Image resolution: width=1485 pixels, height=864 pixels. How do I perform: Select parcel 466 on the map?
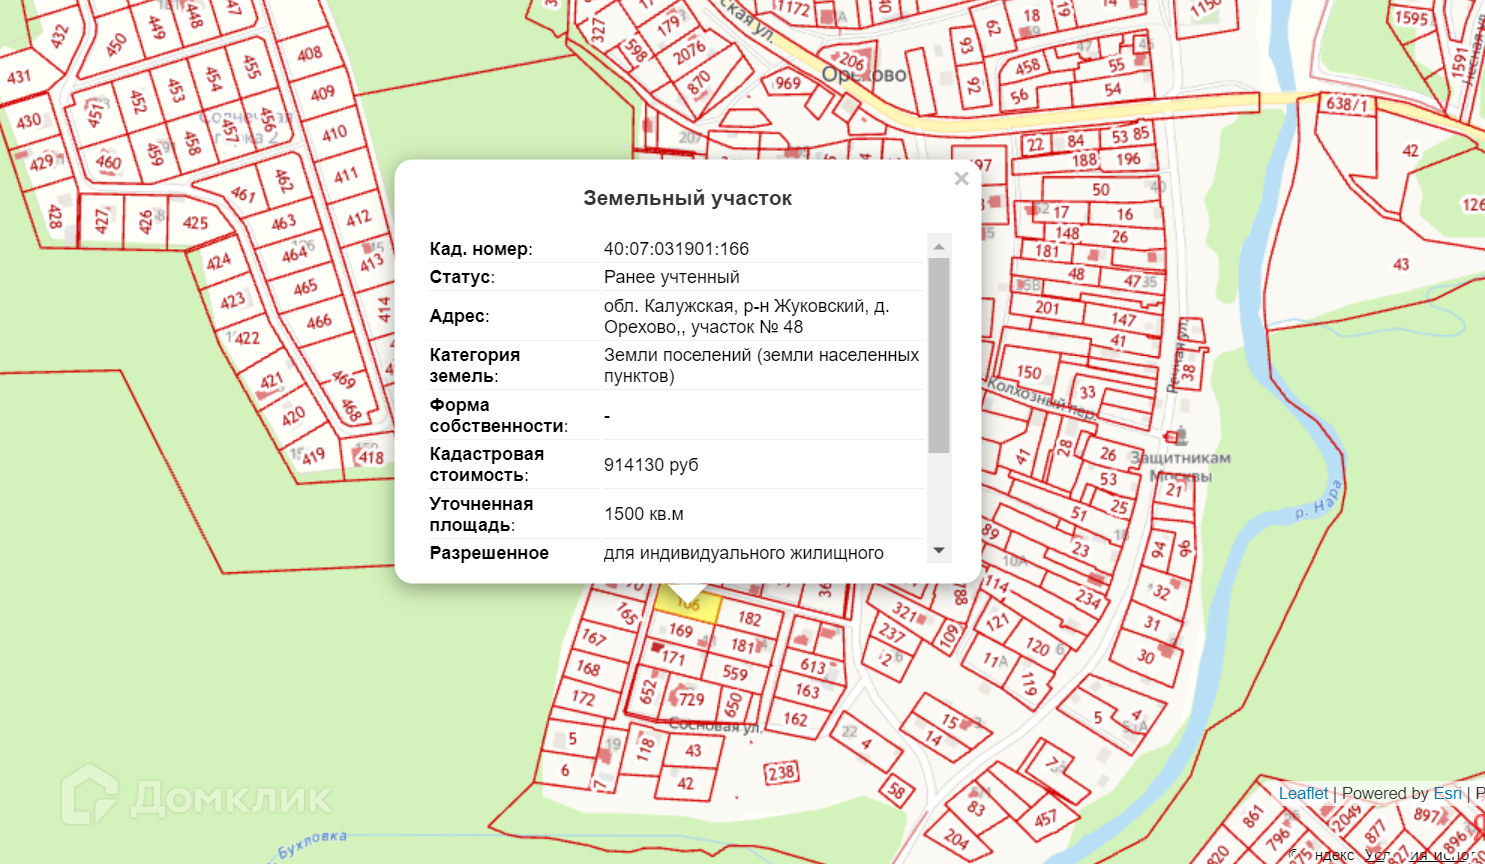pos(319,322)
